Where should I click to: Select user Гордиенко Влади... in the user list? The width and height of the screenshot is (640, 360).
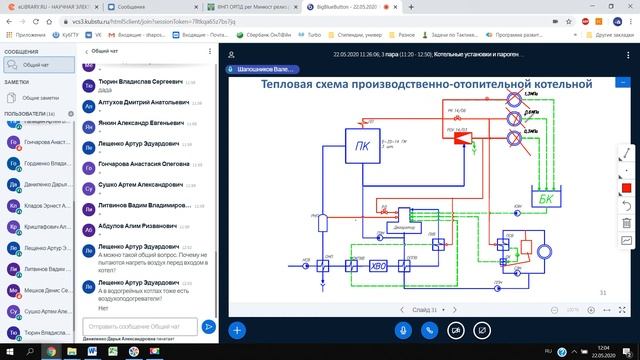click(x=39, y=164)
